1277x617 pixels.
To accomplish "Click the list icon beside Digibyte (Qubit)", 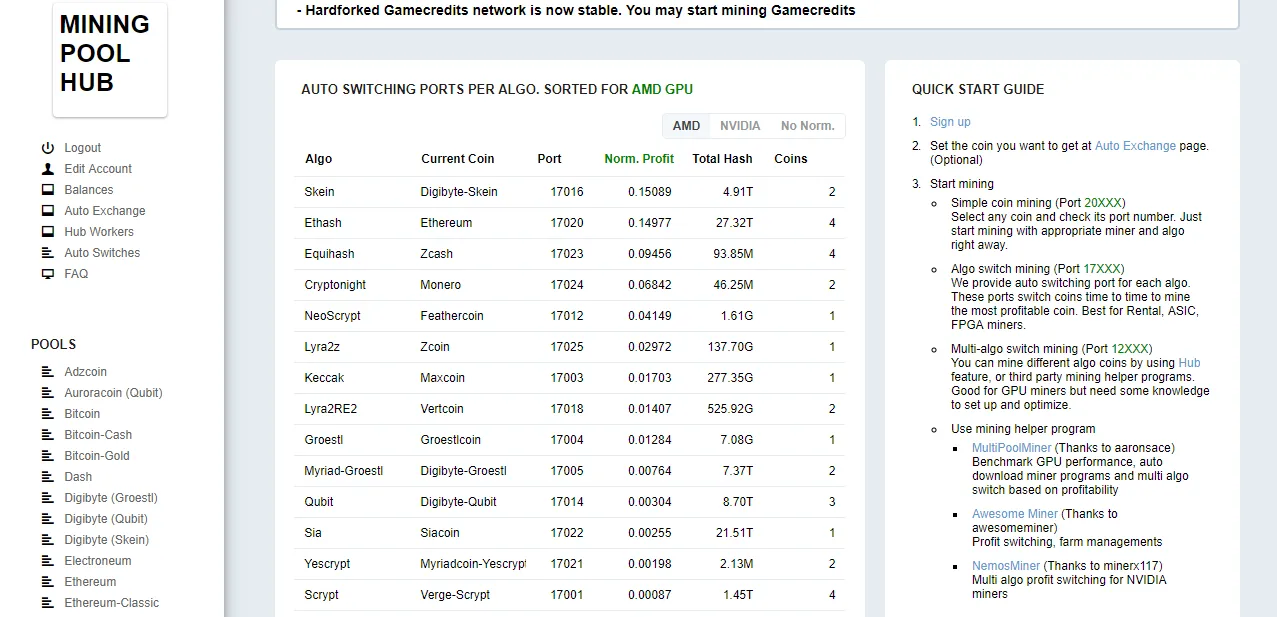I will click(x=47, y=519).
